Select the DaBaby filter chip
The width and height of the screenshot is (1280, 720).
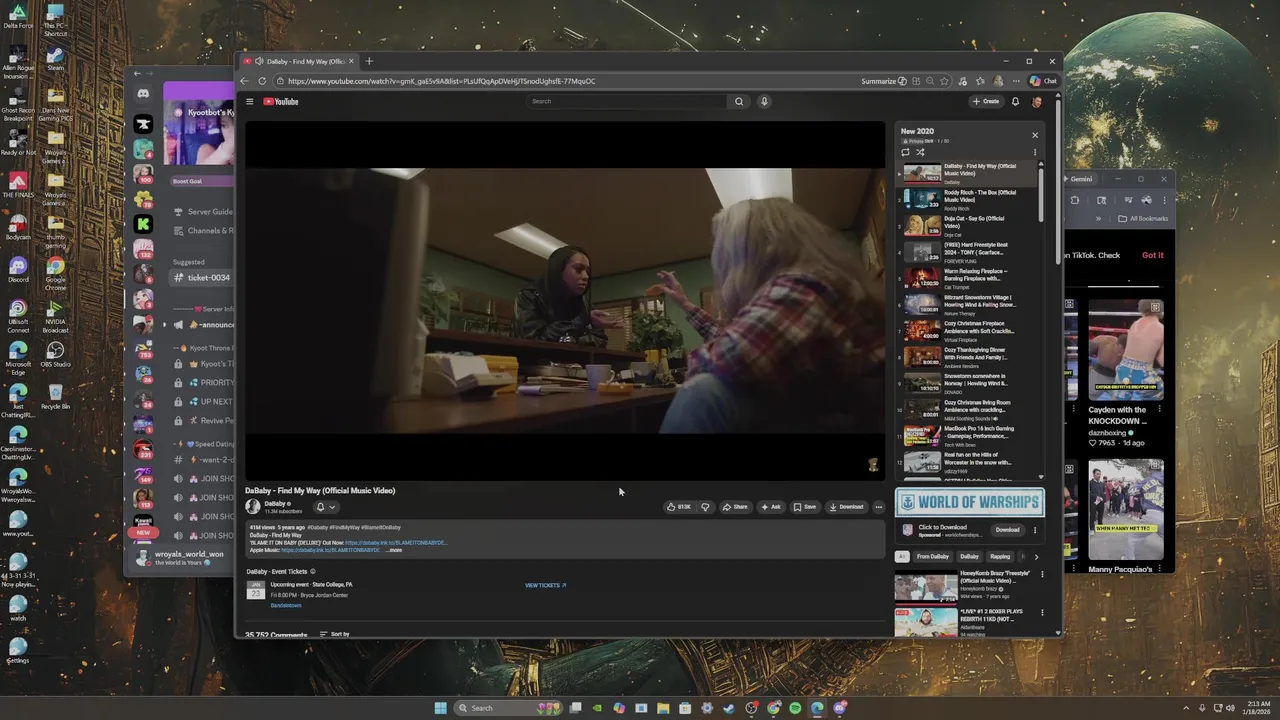[969, 557]
